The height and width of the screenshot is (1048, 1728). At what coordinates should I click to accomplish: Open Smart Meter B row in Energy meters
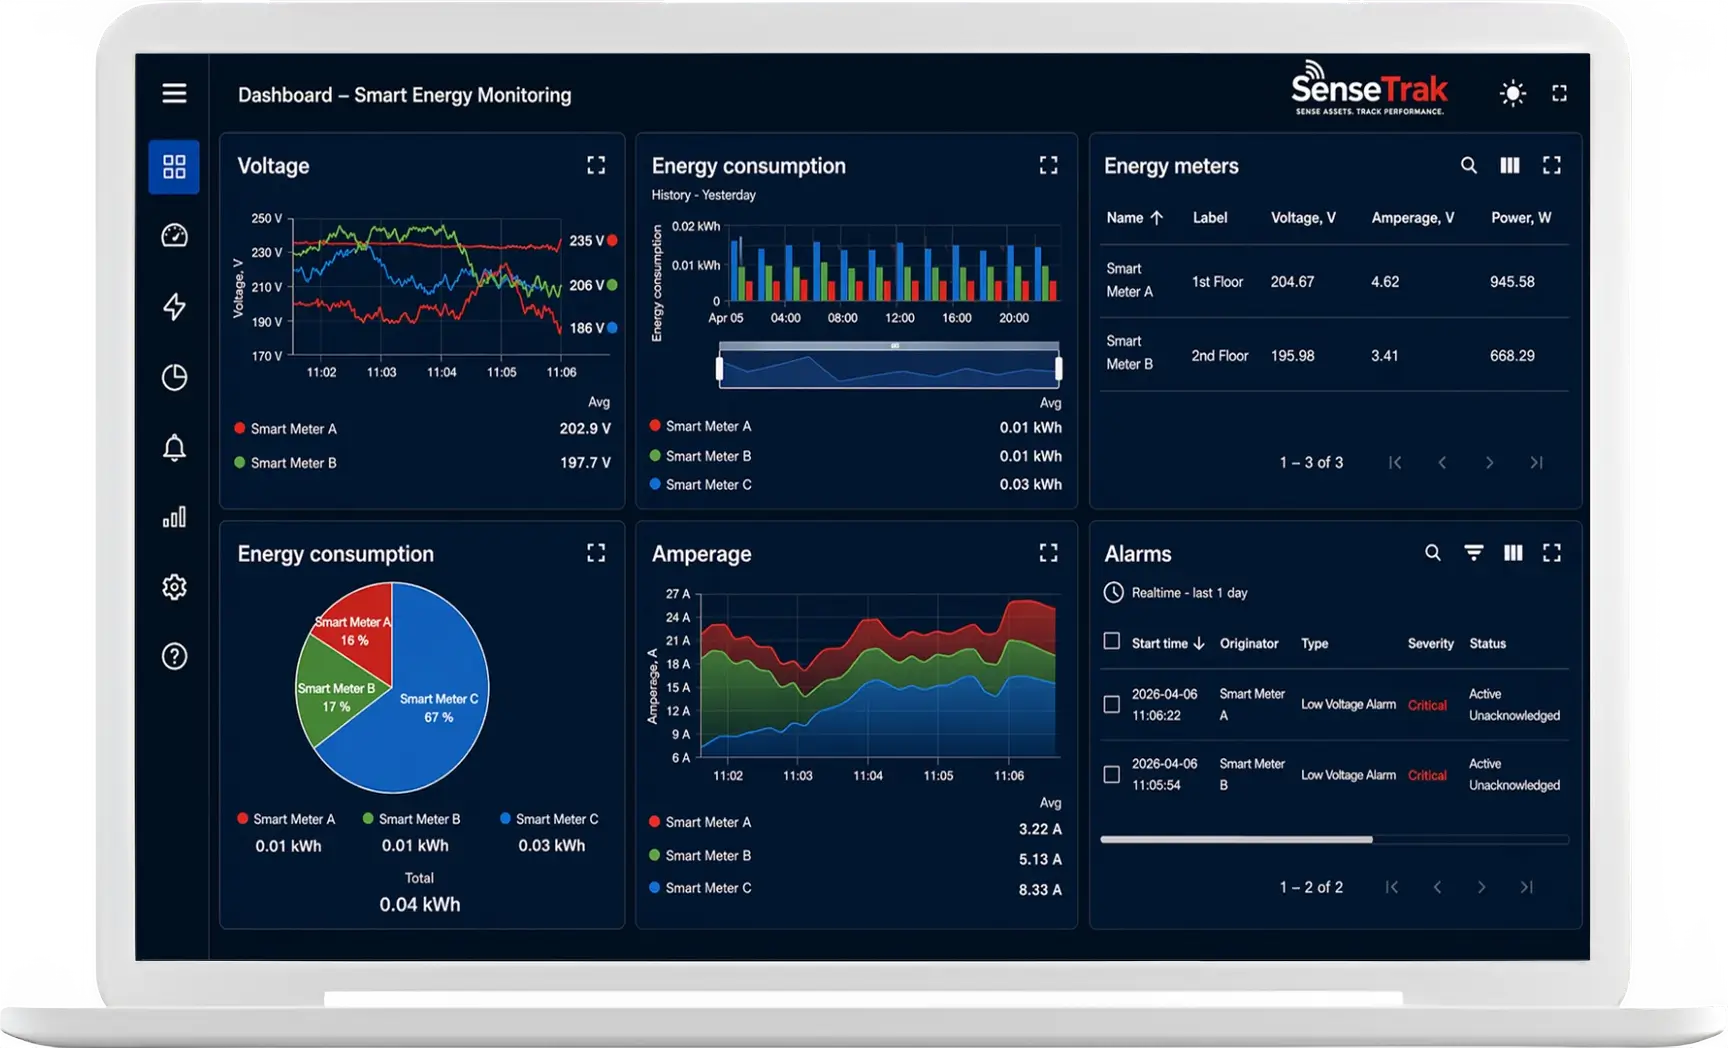coord(1334,354)
